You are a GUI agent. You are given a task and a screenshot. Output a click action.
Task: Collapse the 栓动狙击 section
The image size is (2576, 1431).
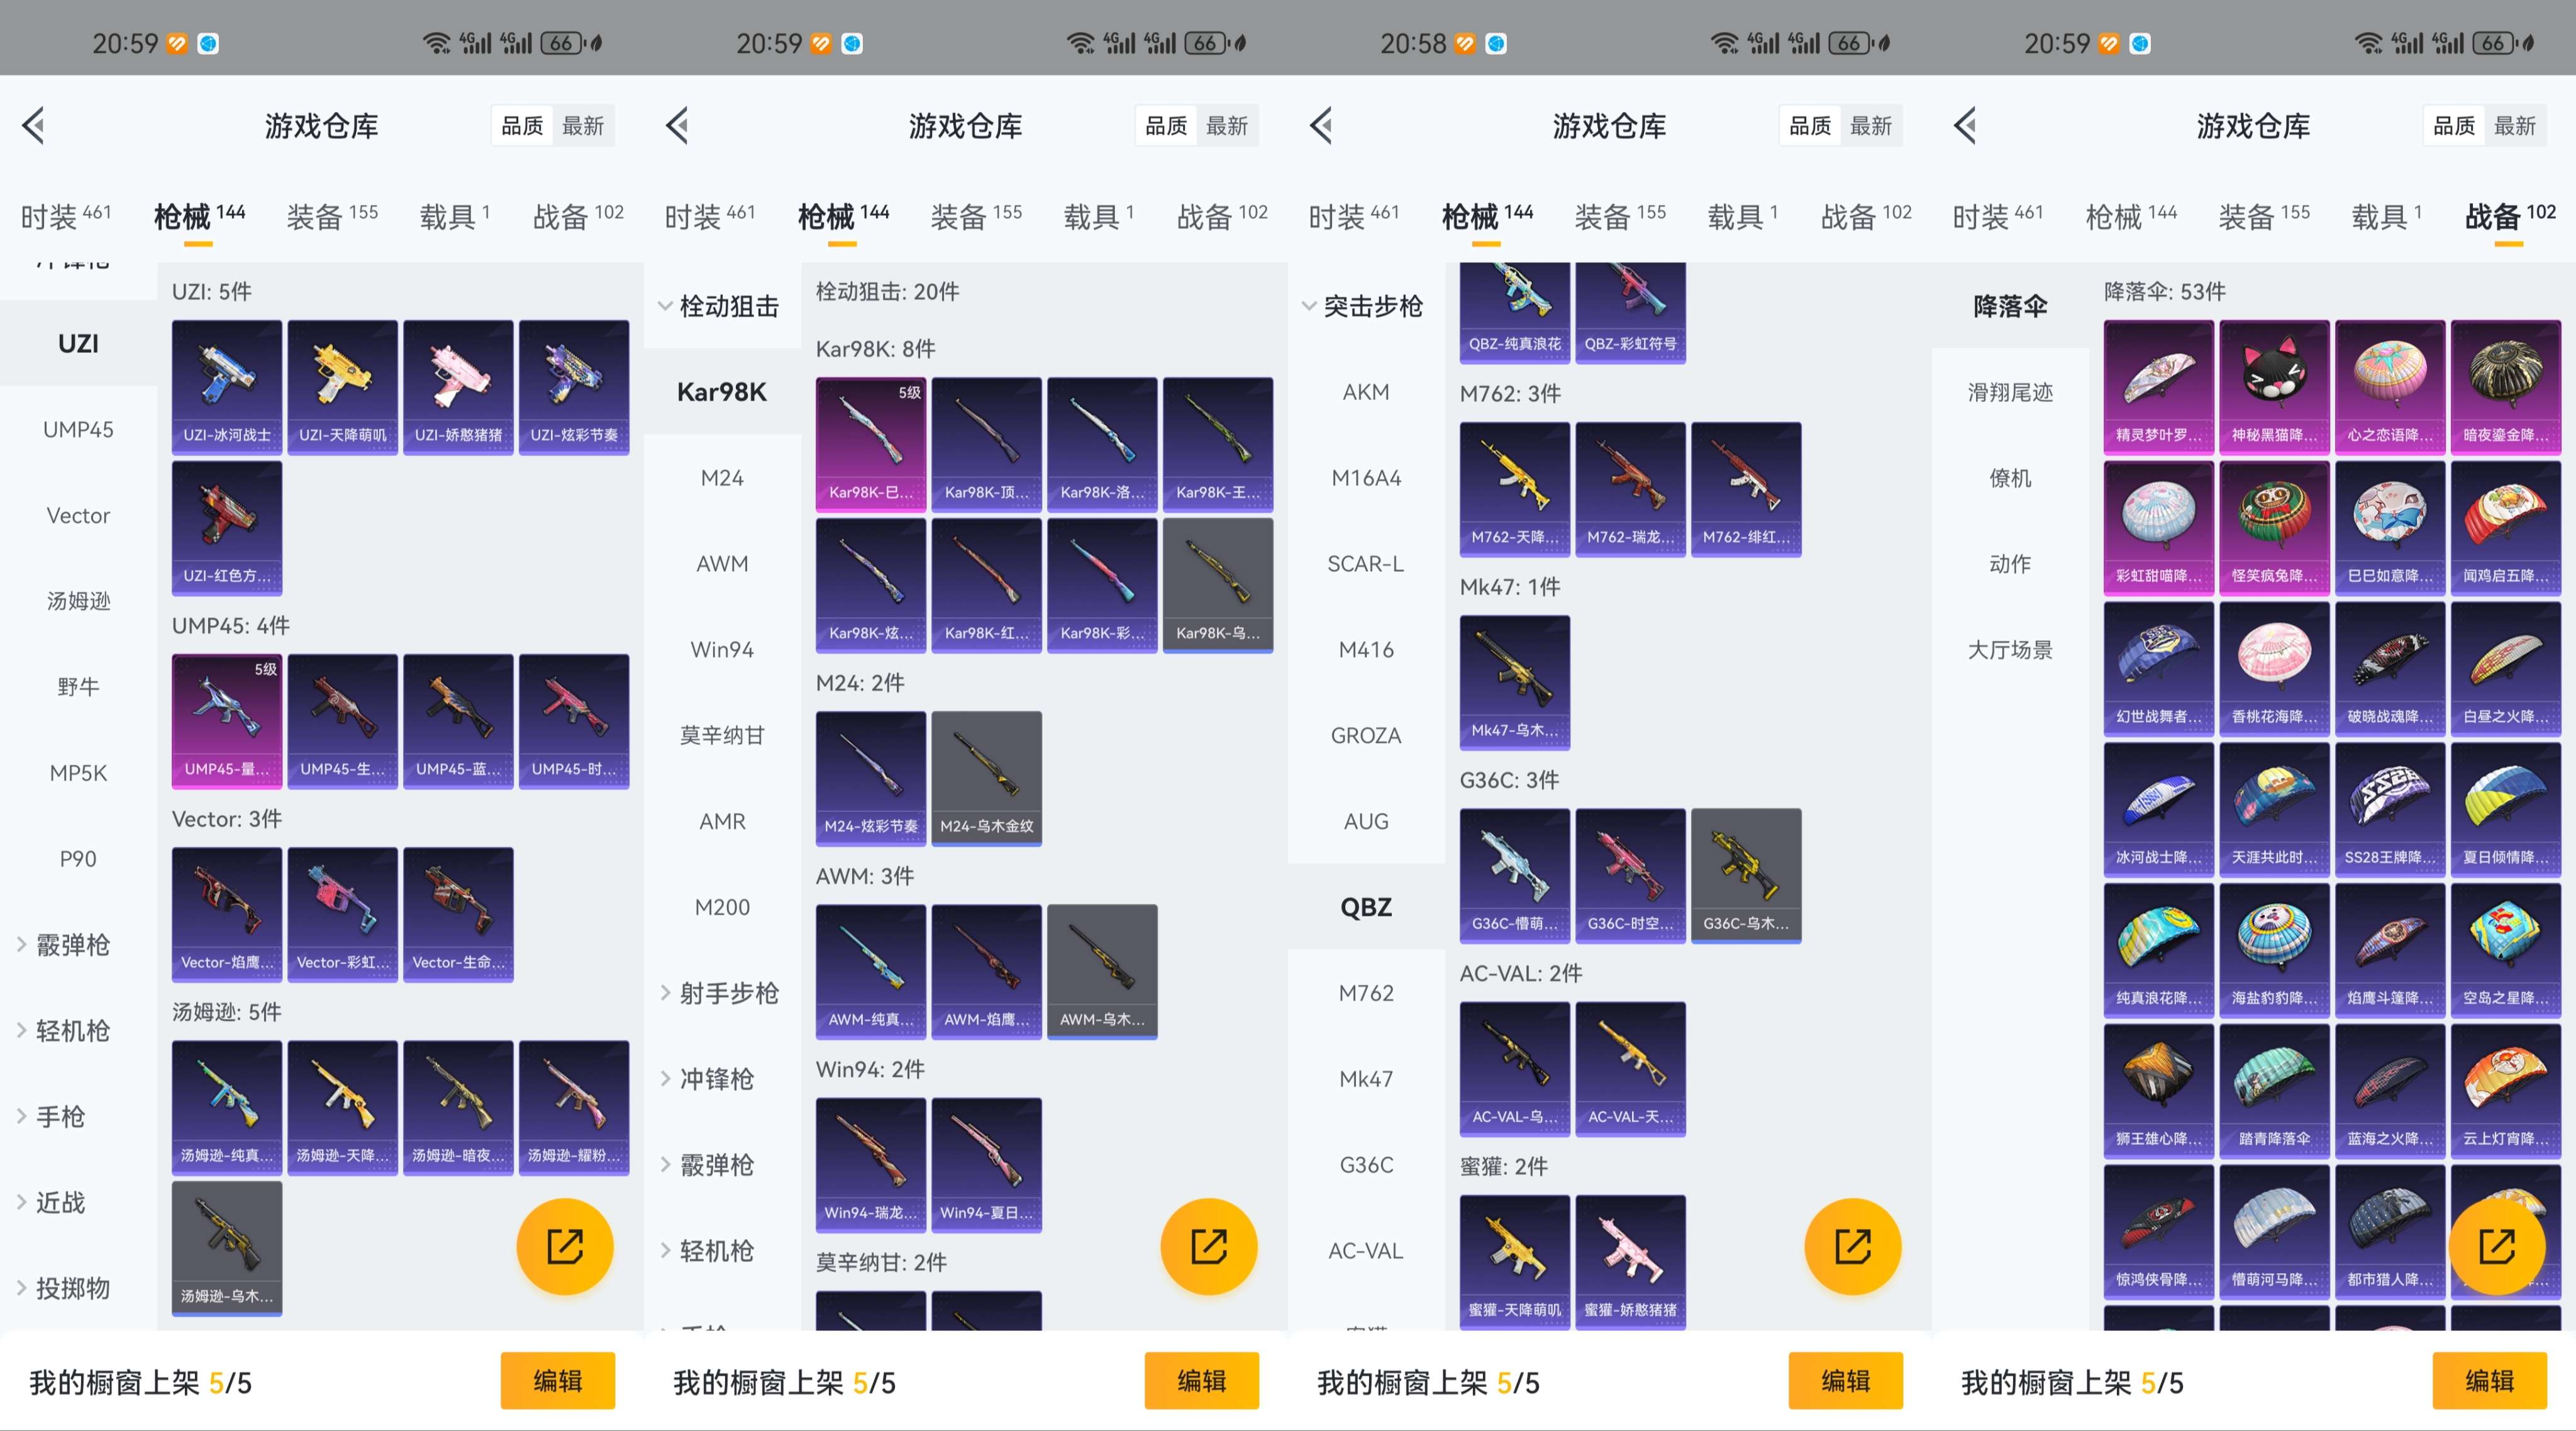722,306
